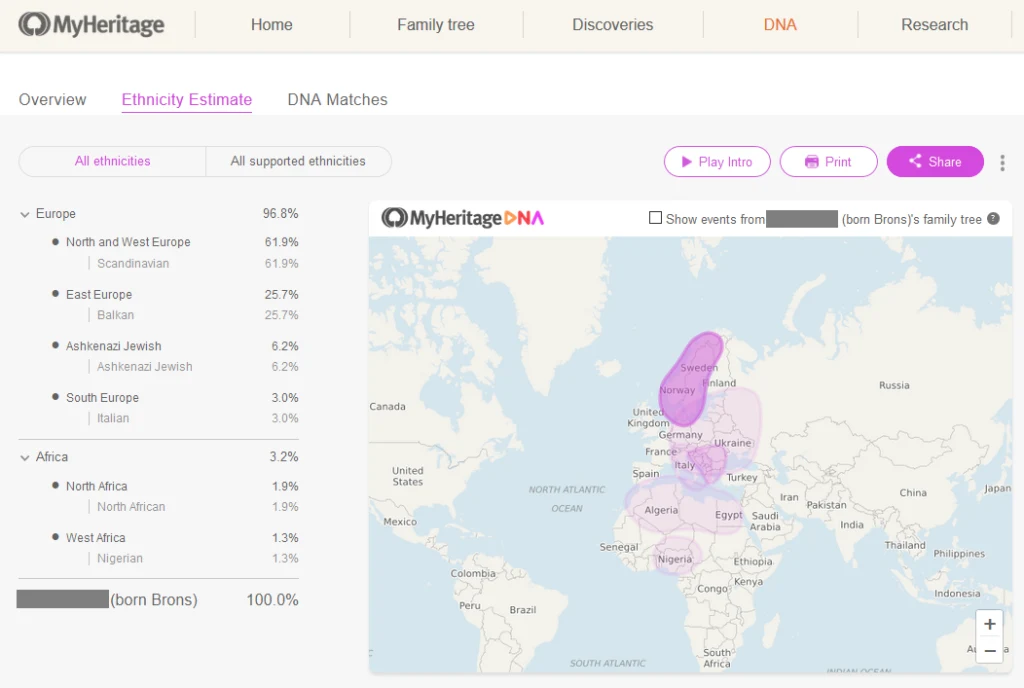Screen dimensions: 1024x688
Task: Select the East Europe row
Action: click(x=175, y=294)
